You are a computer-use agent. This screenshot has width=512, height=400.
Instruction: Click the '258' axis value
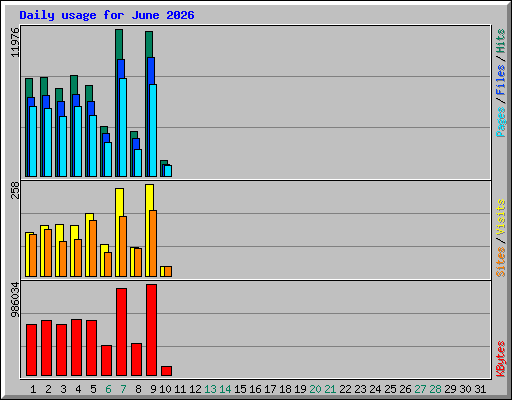click(15, 190)
